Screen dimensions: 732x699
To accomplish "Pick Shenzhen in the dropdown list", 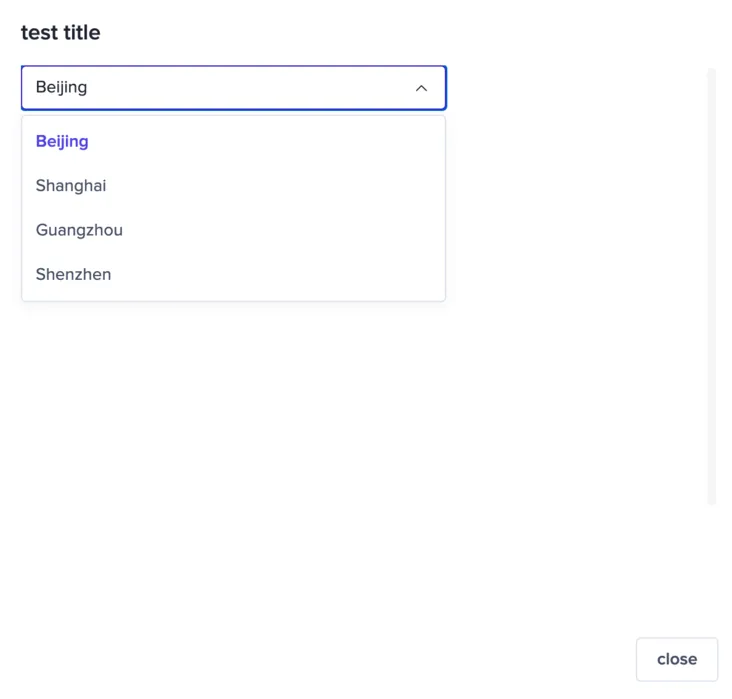I will (233, 275).
